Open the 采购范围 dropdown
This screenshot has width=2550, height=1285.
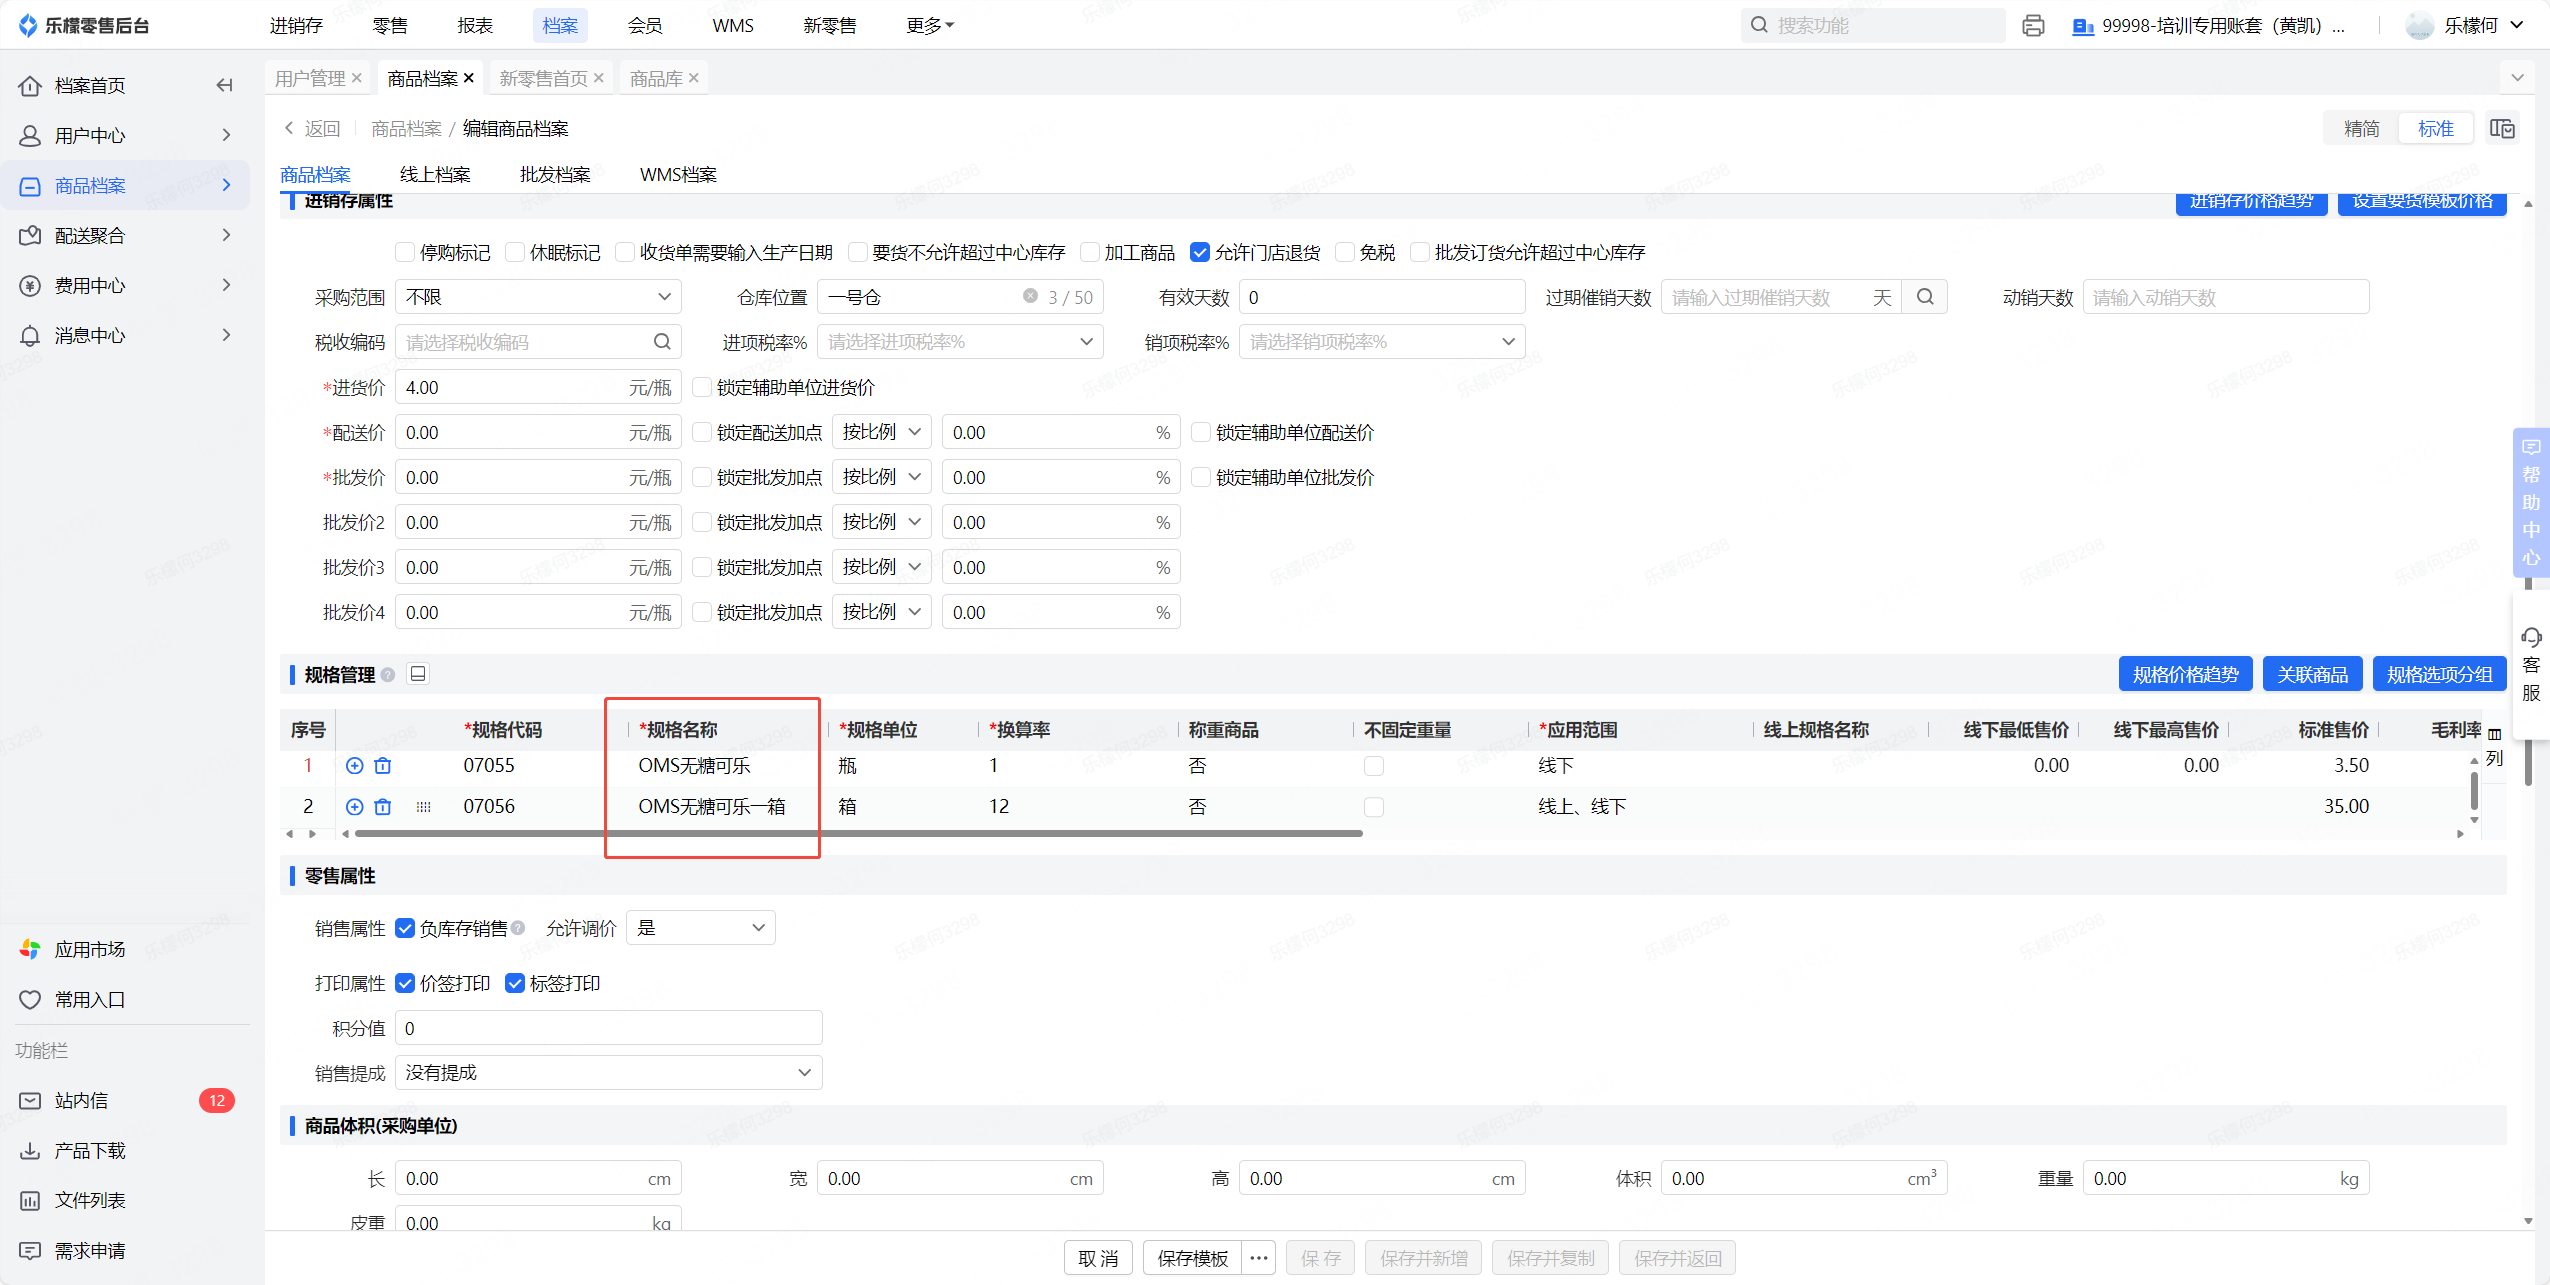click(538, 297)
